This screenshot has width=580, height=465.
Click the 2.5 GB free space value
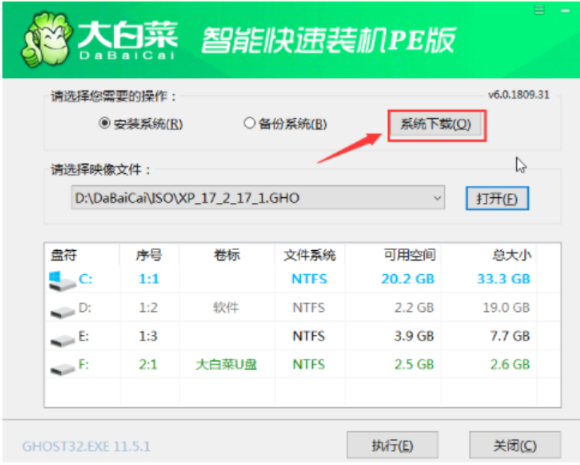click(x=414, y=365)
